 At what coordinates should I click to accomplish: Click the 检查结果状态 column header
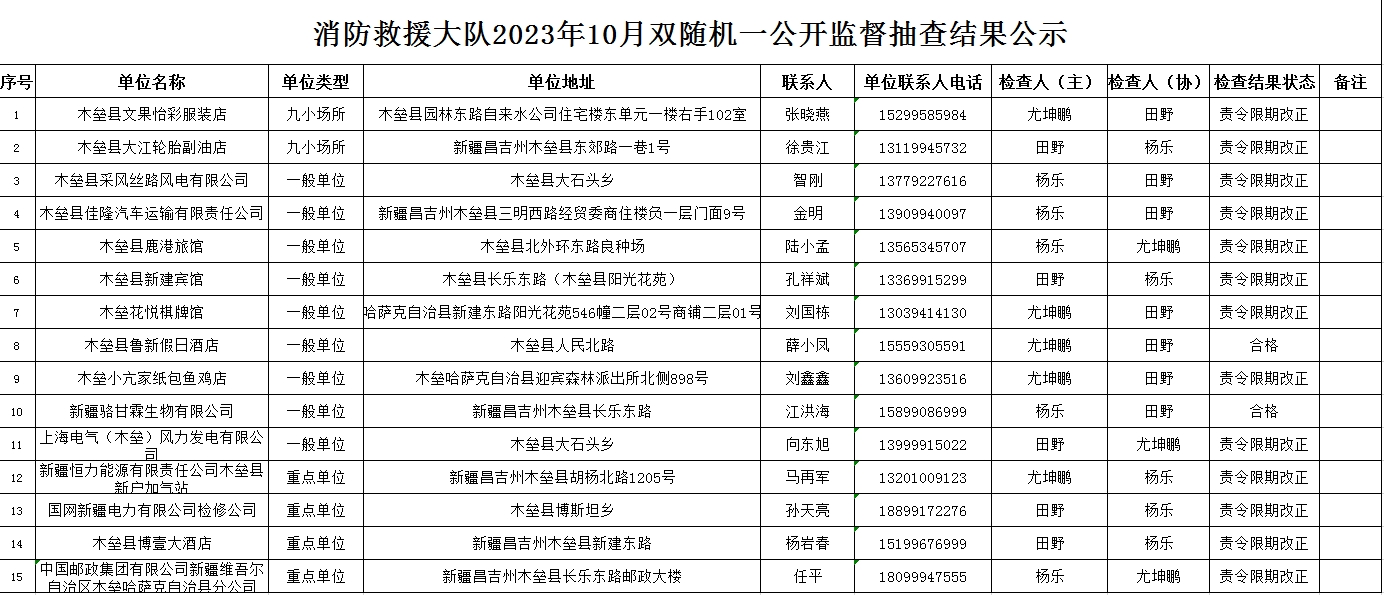click(1264, 82)
